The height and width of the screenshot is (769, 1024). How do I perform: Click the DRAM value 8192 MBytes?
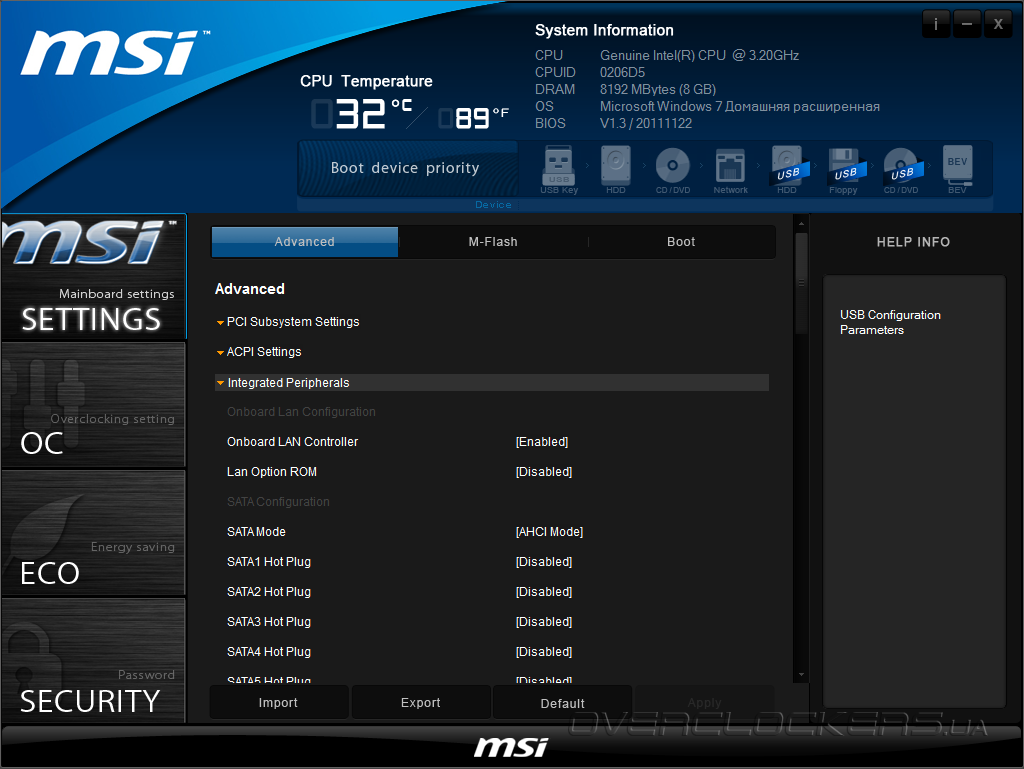[x=658, y=89]
